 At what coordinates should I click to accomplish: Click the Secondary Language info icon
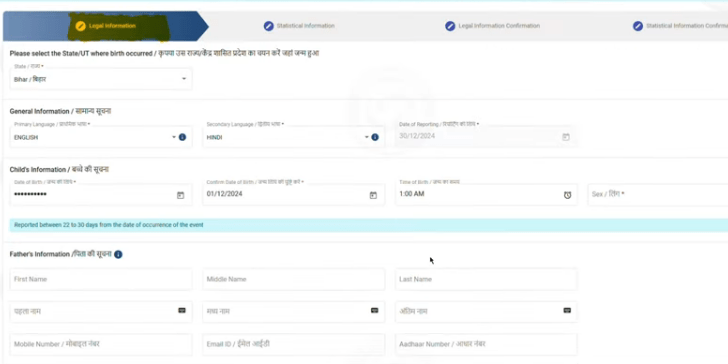pyautogui.click(x=375, y=137)
